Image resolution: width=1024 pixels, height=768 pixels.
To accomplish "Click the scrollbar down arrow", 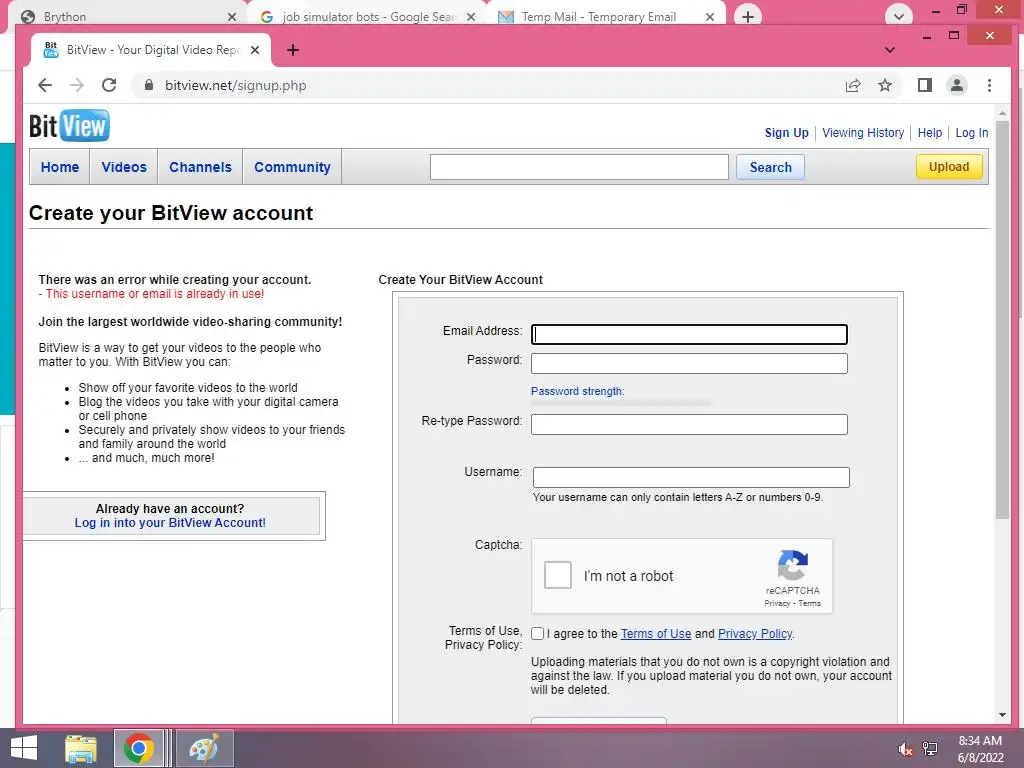I will tap(1002, 715).
